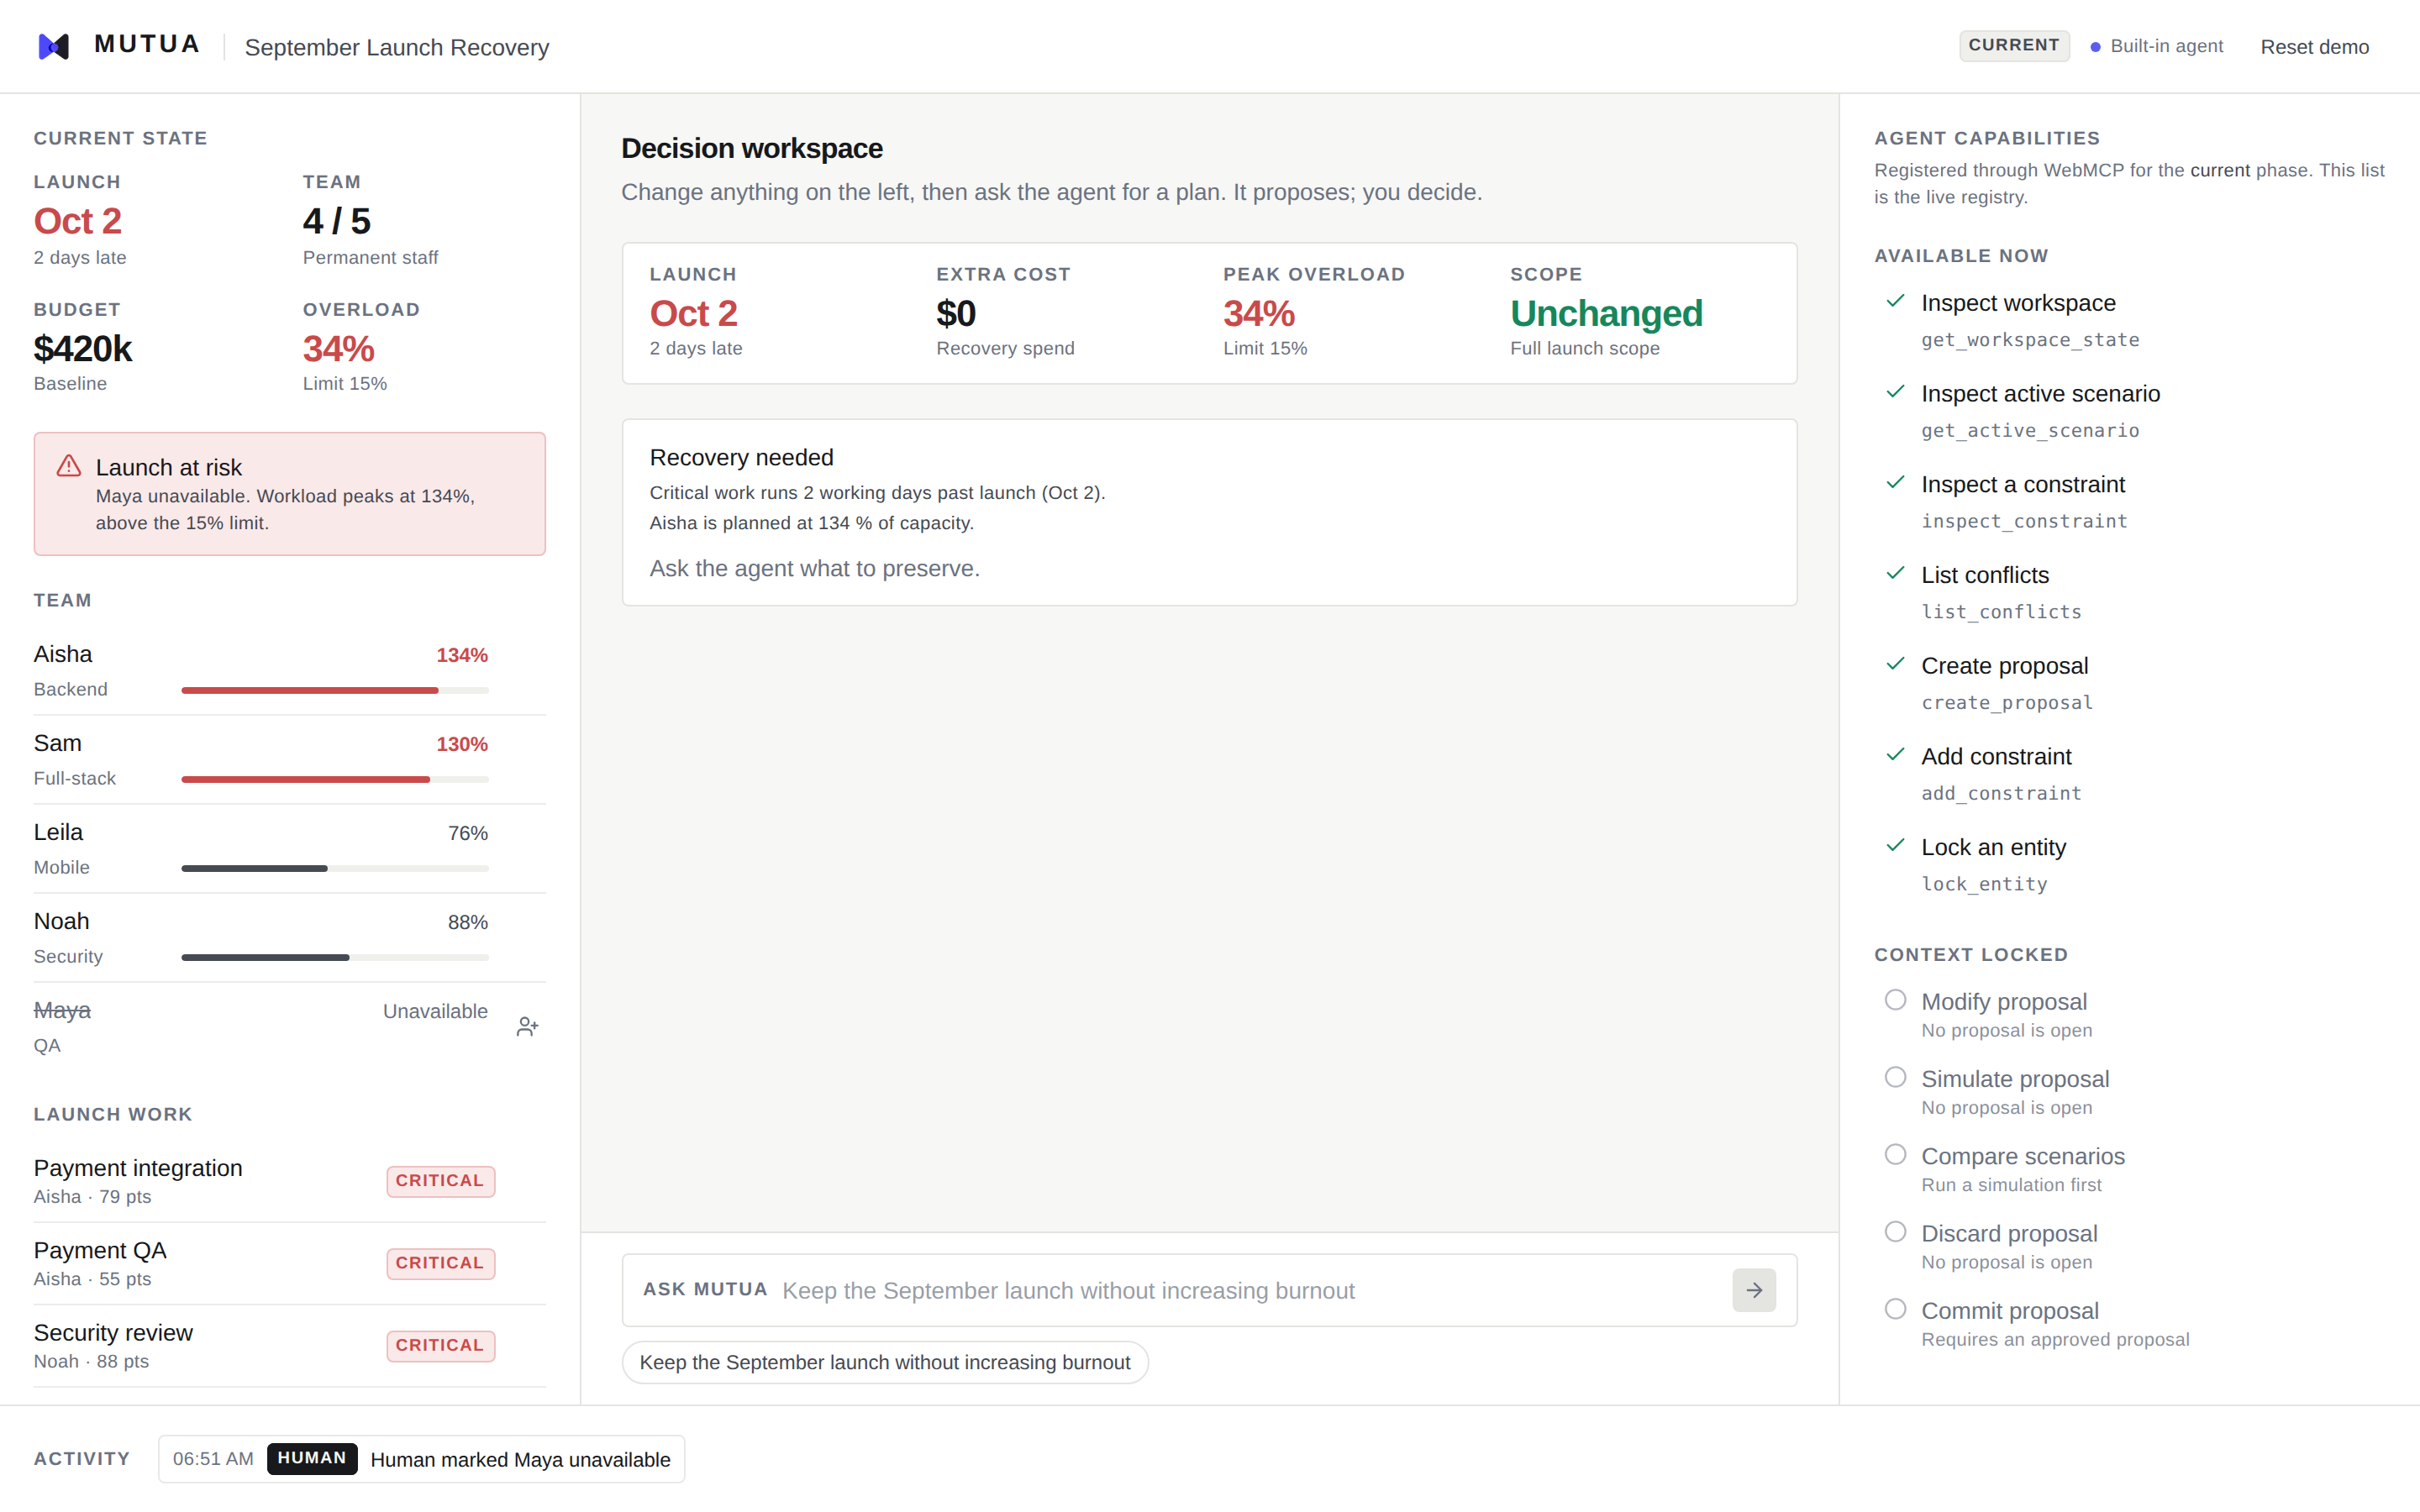Open the Payment integration work item
The height and width of the screenshot is (1512, 2420).
pyautogui.click(x=289, y=1181)
